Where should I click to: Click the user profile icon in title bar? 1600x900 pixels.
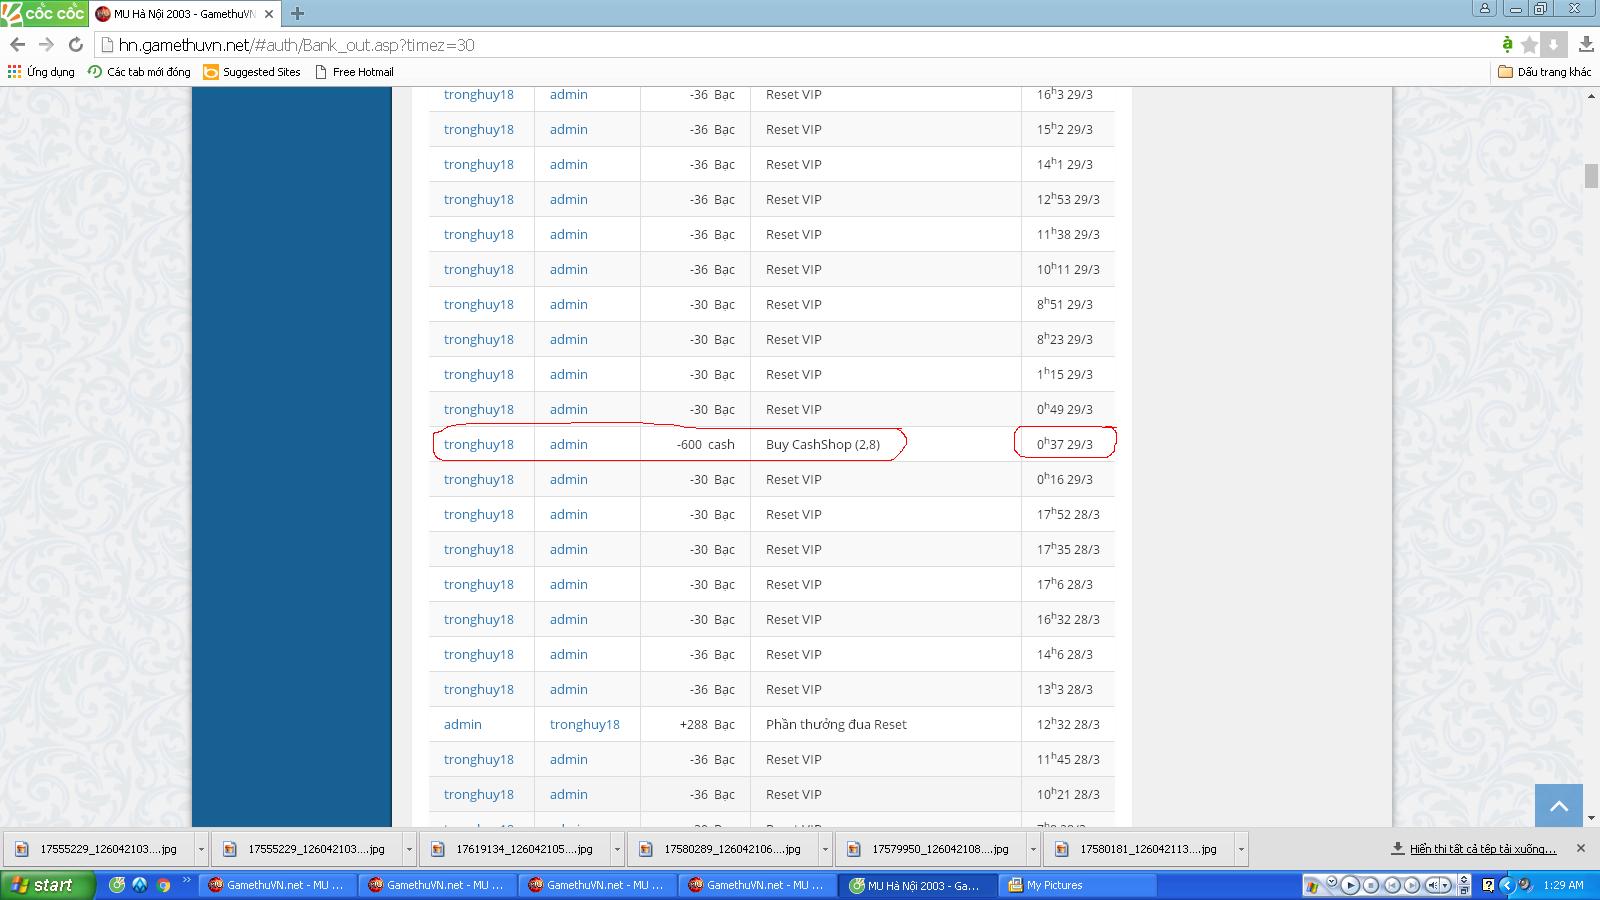(1485, 9)
